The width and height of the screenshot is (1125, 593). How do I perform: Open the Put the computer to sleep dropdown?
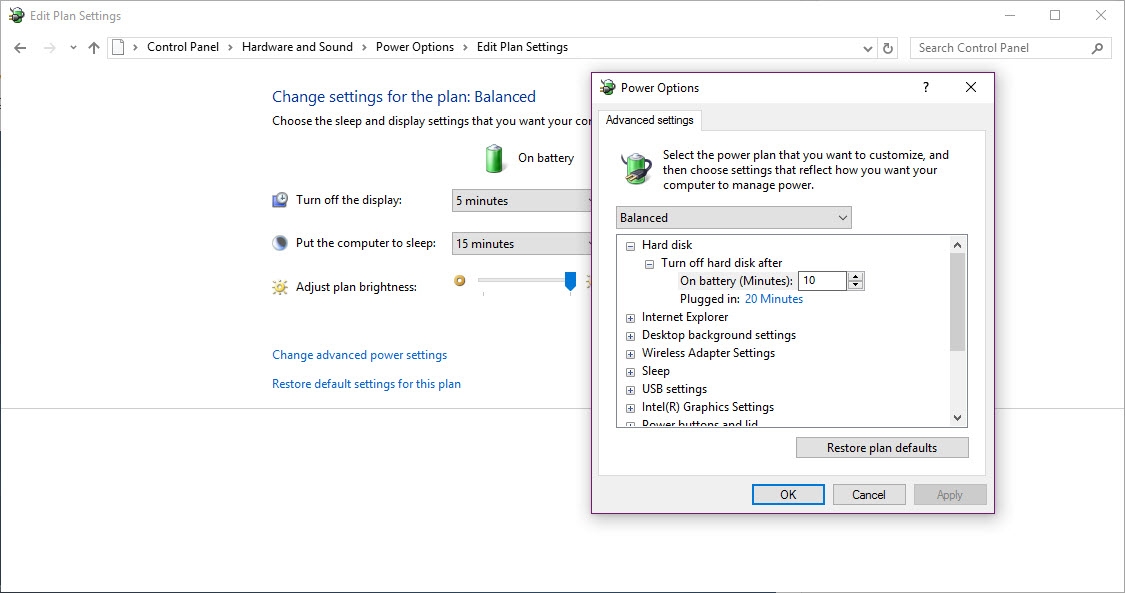tap(523, 244)
